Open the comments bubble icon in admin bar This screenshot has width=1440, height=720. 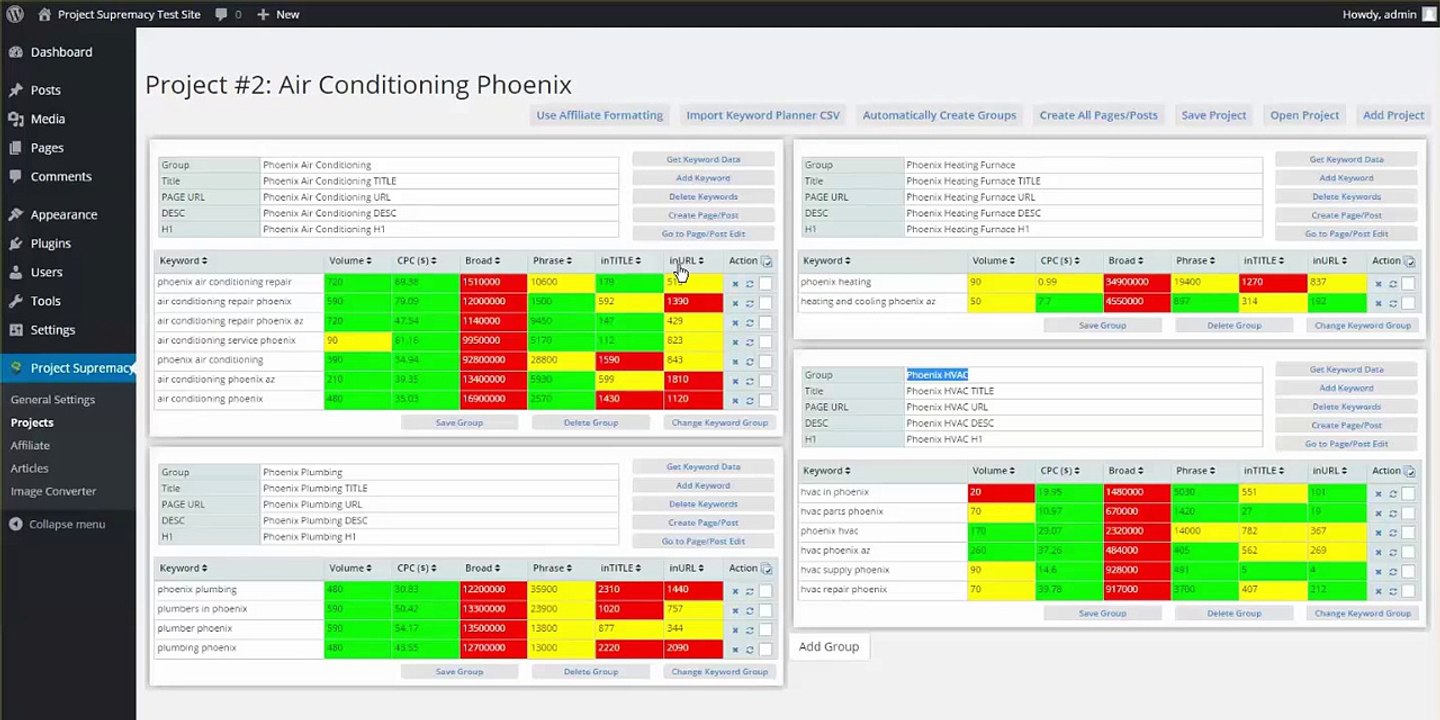[222, 14]
